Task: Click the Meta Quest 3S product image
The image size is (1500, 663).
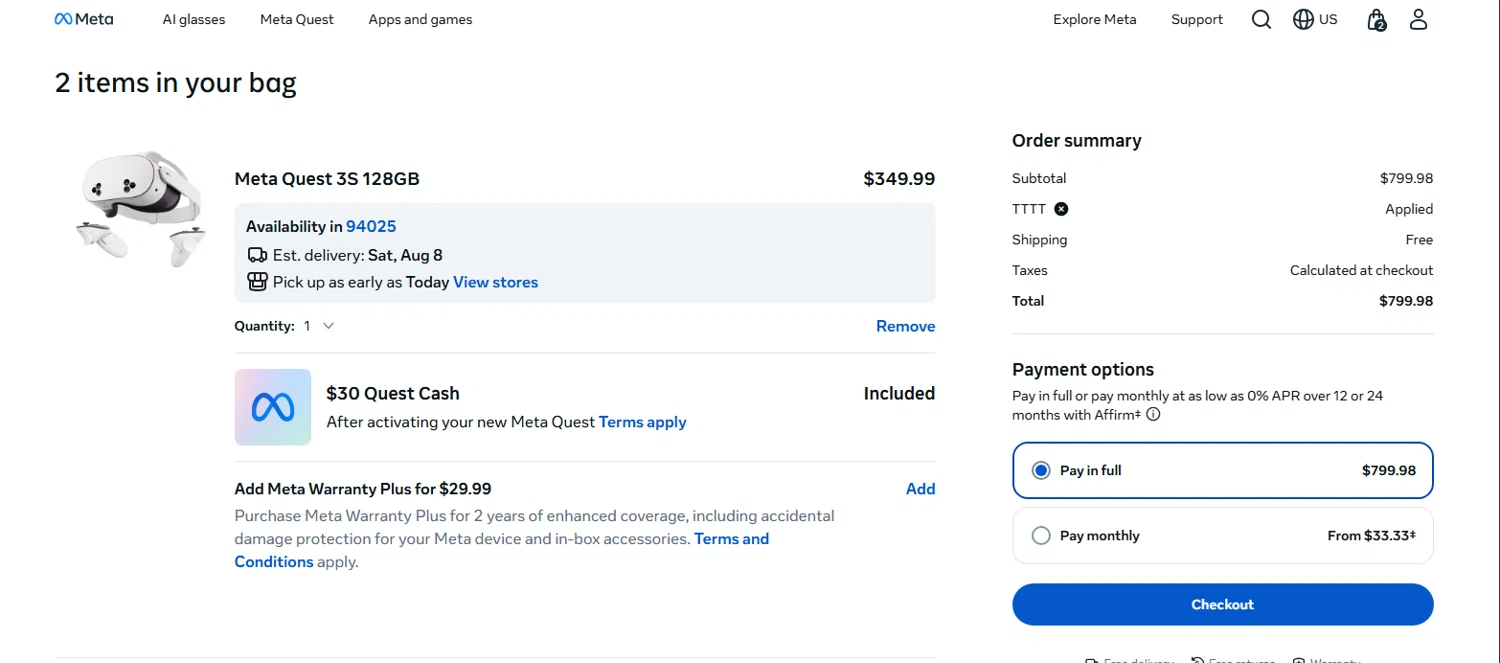Action: click(141, 208)
